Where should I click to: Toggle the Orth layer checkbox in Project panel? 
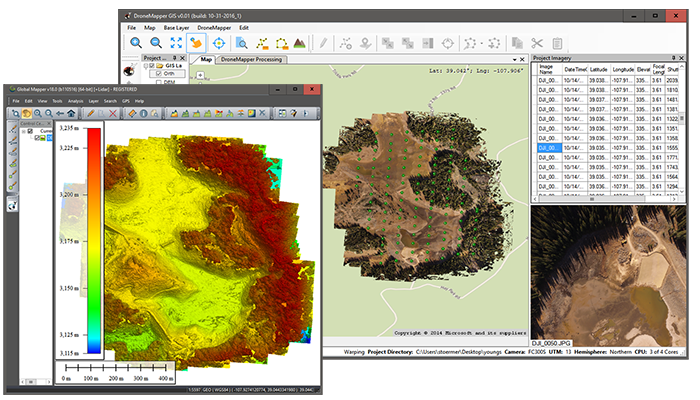point(158,73)
